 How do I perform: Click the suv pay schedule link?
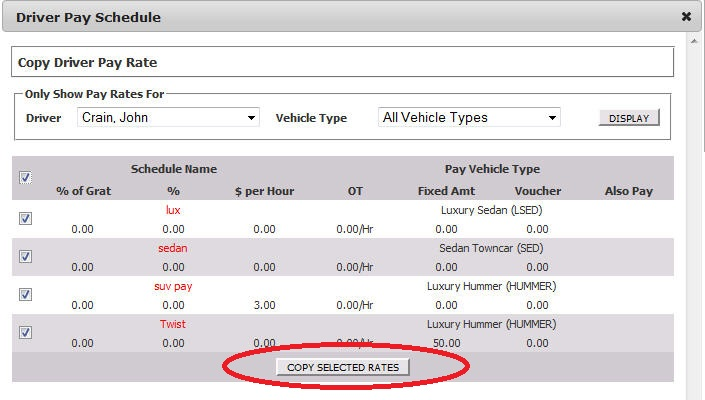(x=174, y=287)
